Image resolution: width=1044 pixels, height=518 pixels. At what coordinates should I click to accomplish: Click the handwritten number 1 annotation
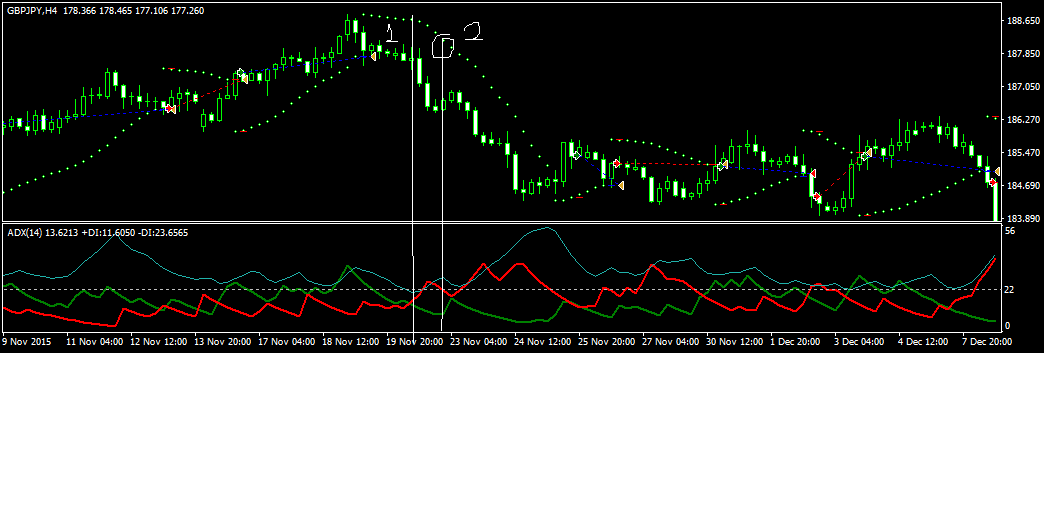tap(391, 33)
